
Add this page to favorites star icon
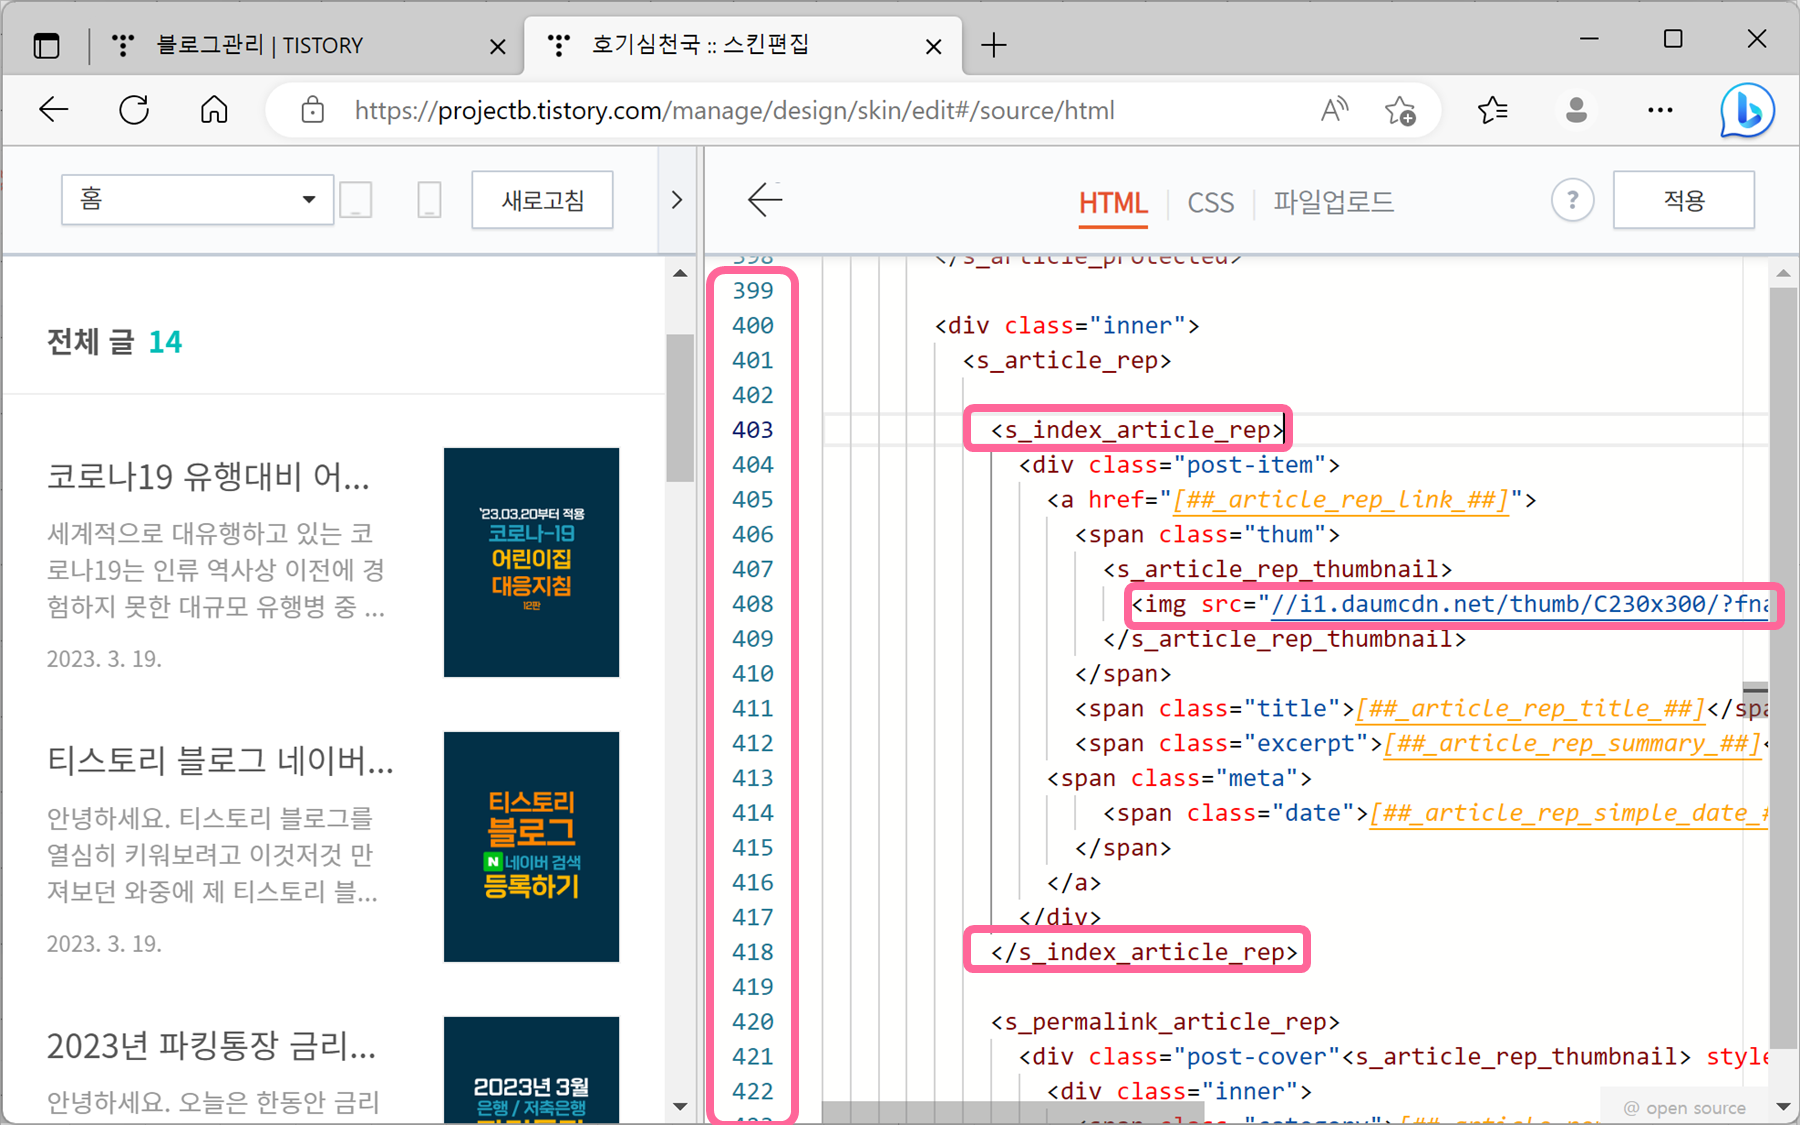point(1400,110)
